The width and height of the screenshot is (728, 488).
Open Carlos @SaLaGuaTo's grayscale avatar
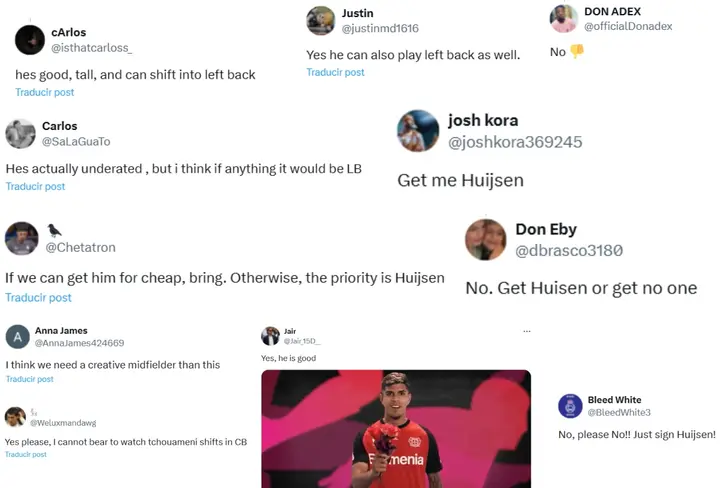point(20,134)
